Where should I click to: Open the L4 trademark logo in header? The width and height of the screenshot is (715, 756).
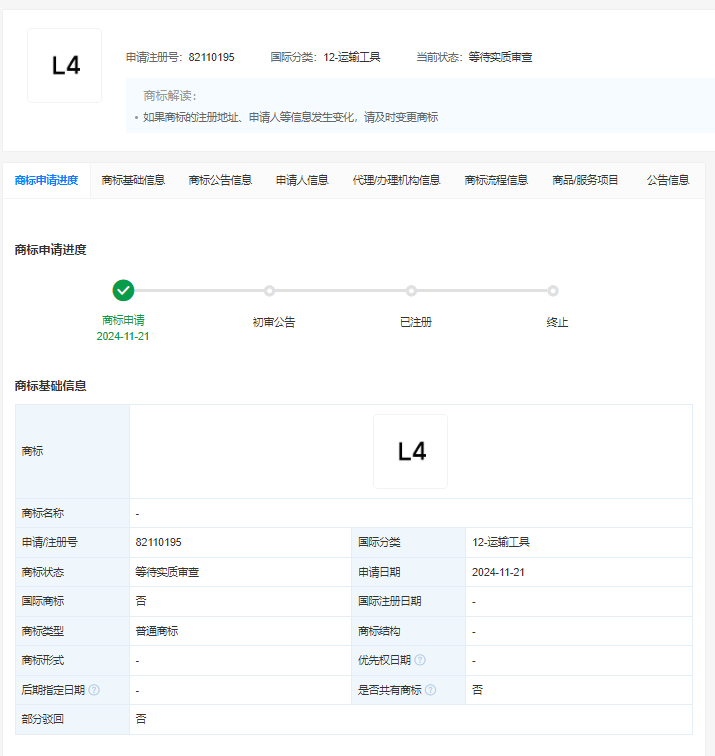pos(65,66)
